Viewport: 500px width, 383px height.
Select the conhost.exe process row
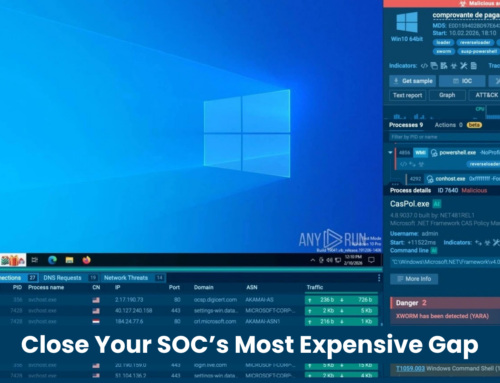(453, 179)
